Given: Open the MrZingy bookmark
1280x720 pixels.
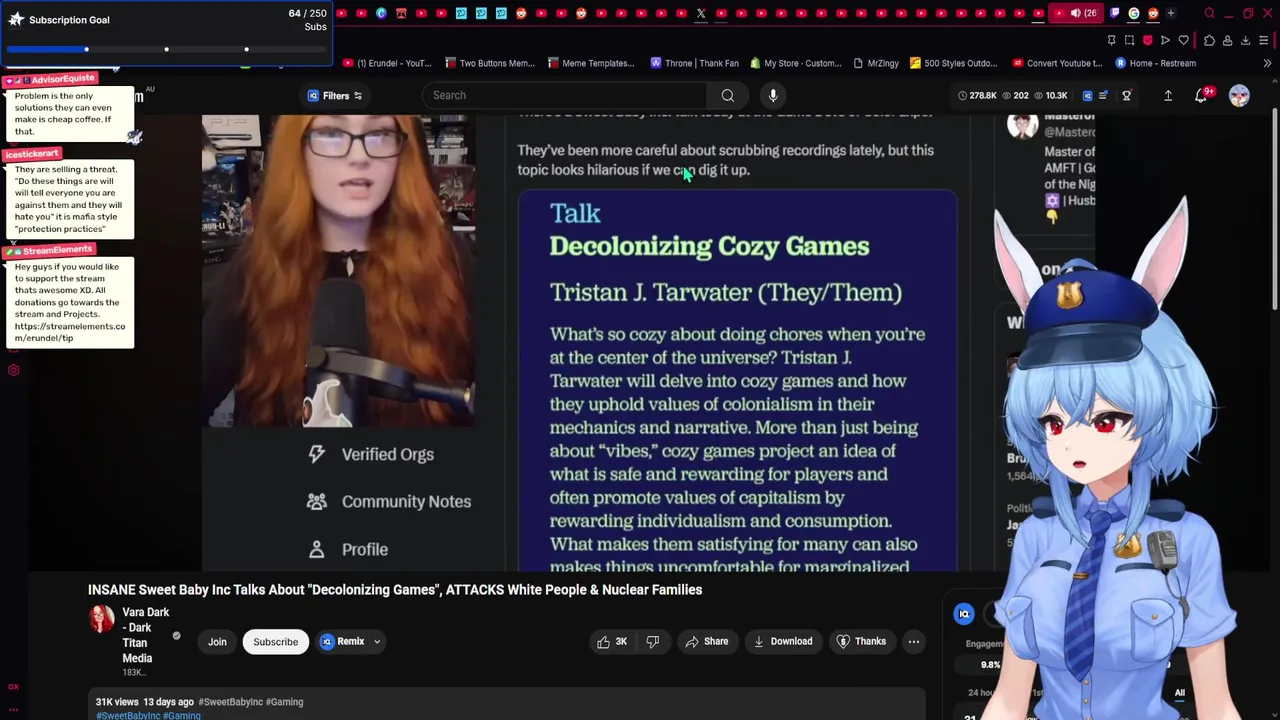Looking at the screenshot, I should tap(876, 63).
